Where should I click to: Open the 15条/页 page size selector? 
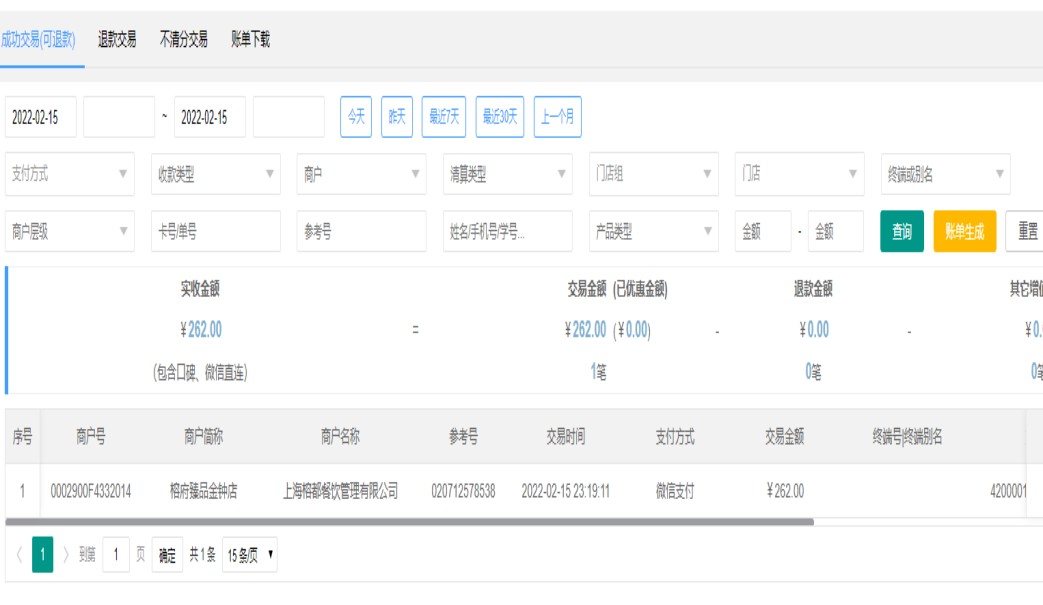(x=249, y=556)
